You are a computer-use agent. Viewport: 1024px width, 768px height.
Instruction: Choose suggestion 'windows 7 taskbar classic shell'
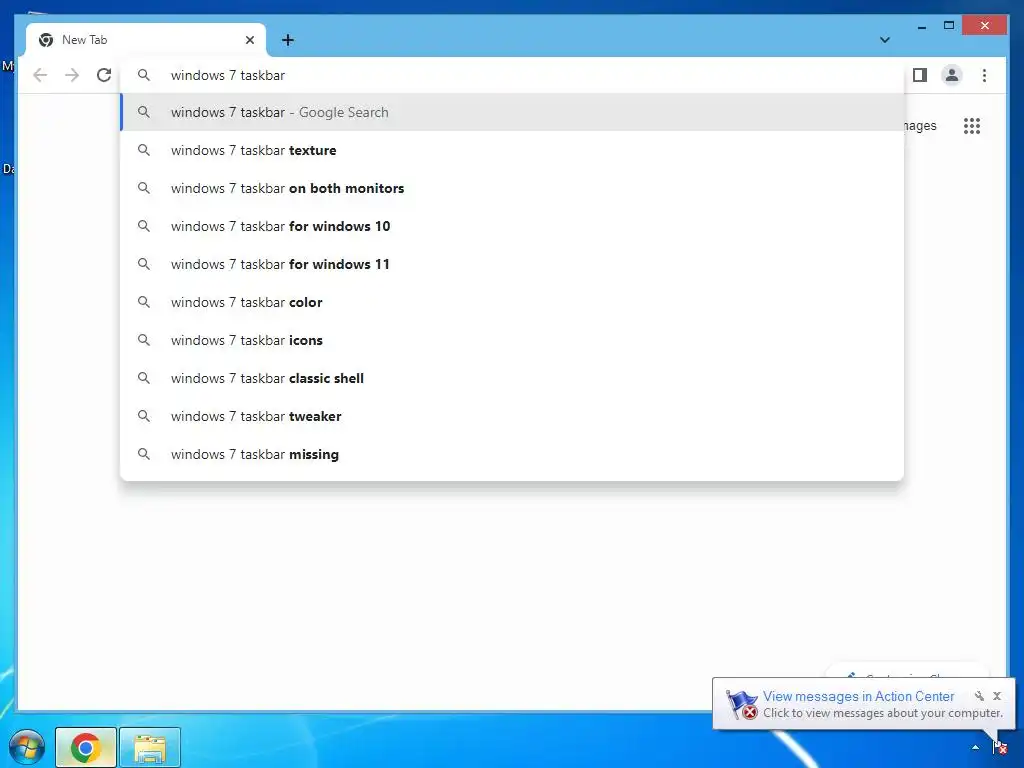click(512, 378)
